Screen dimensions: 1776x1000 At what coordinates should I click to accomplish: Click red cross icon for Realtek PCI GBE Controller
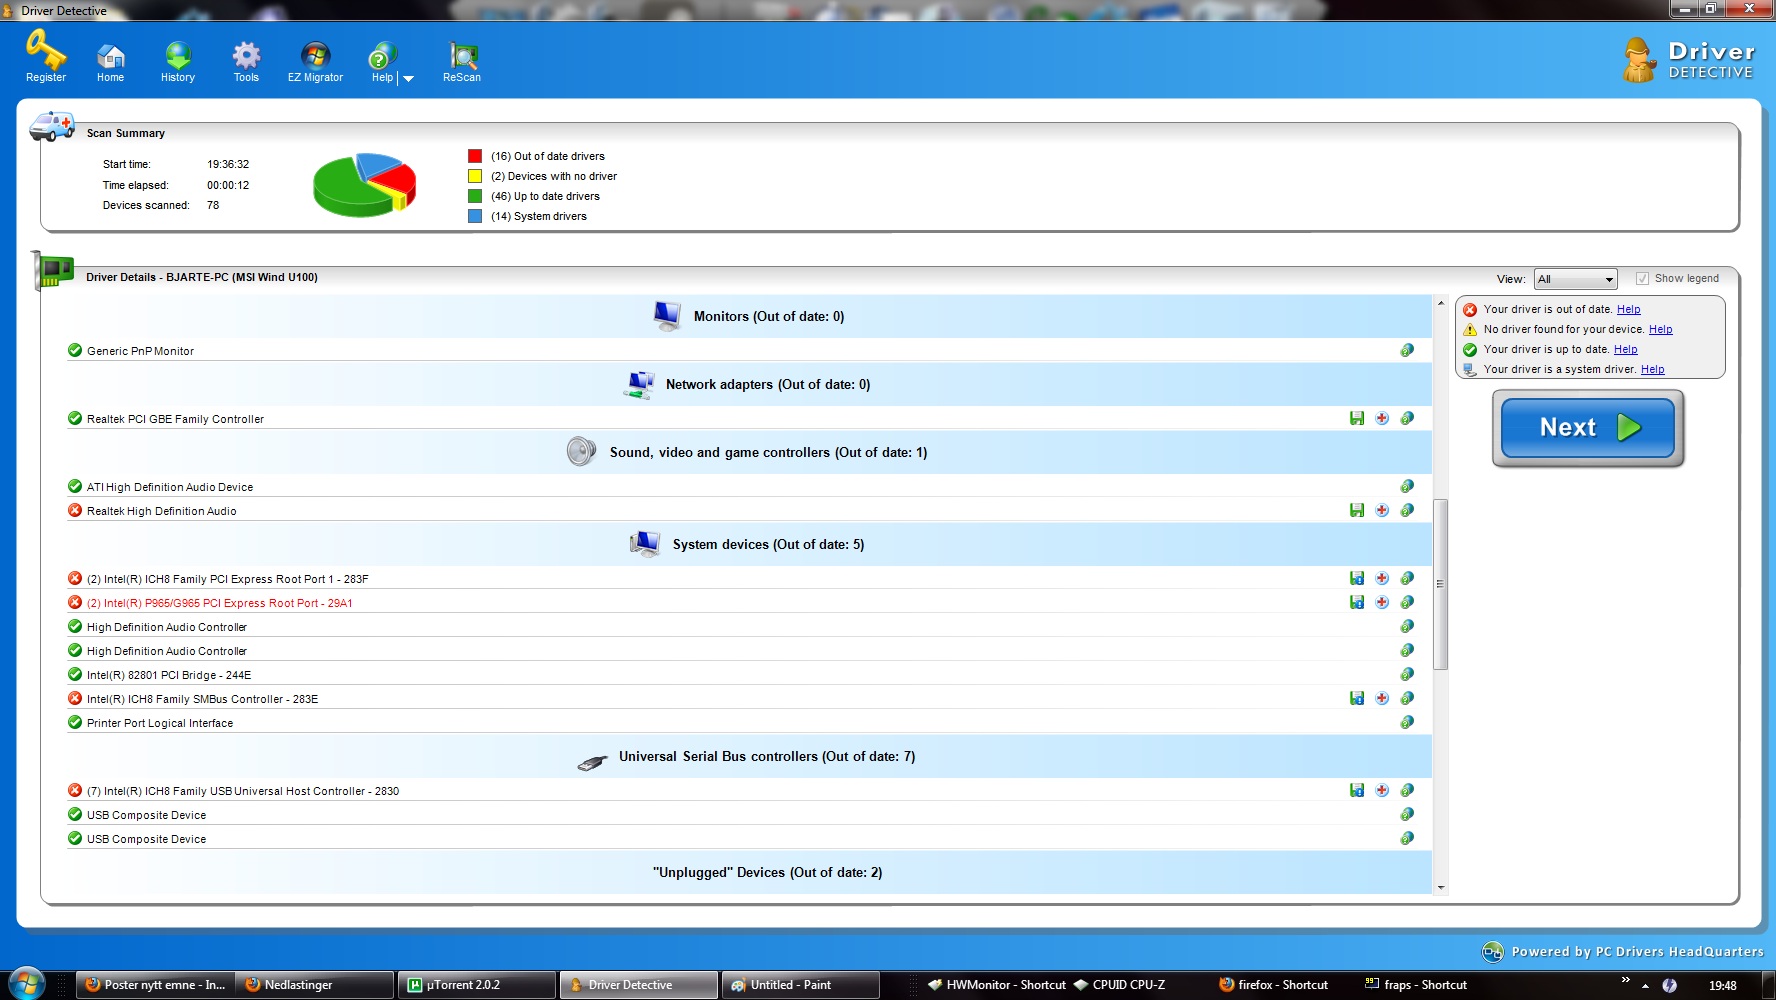tap(1382, 418)
